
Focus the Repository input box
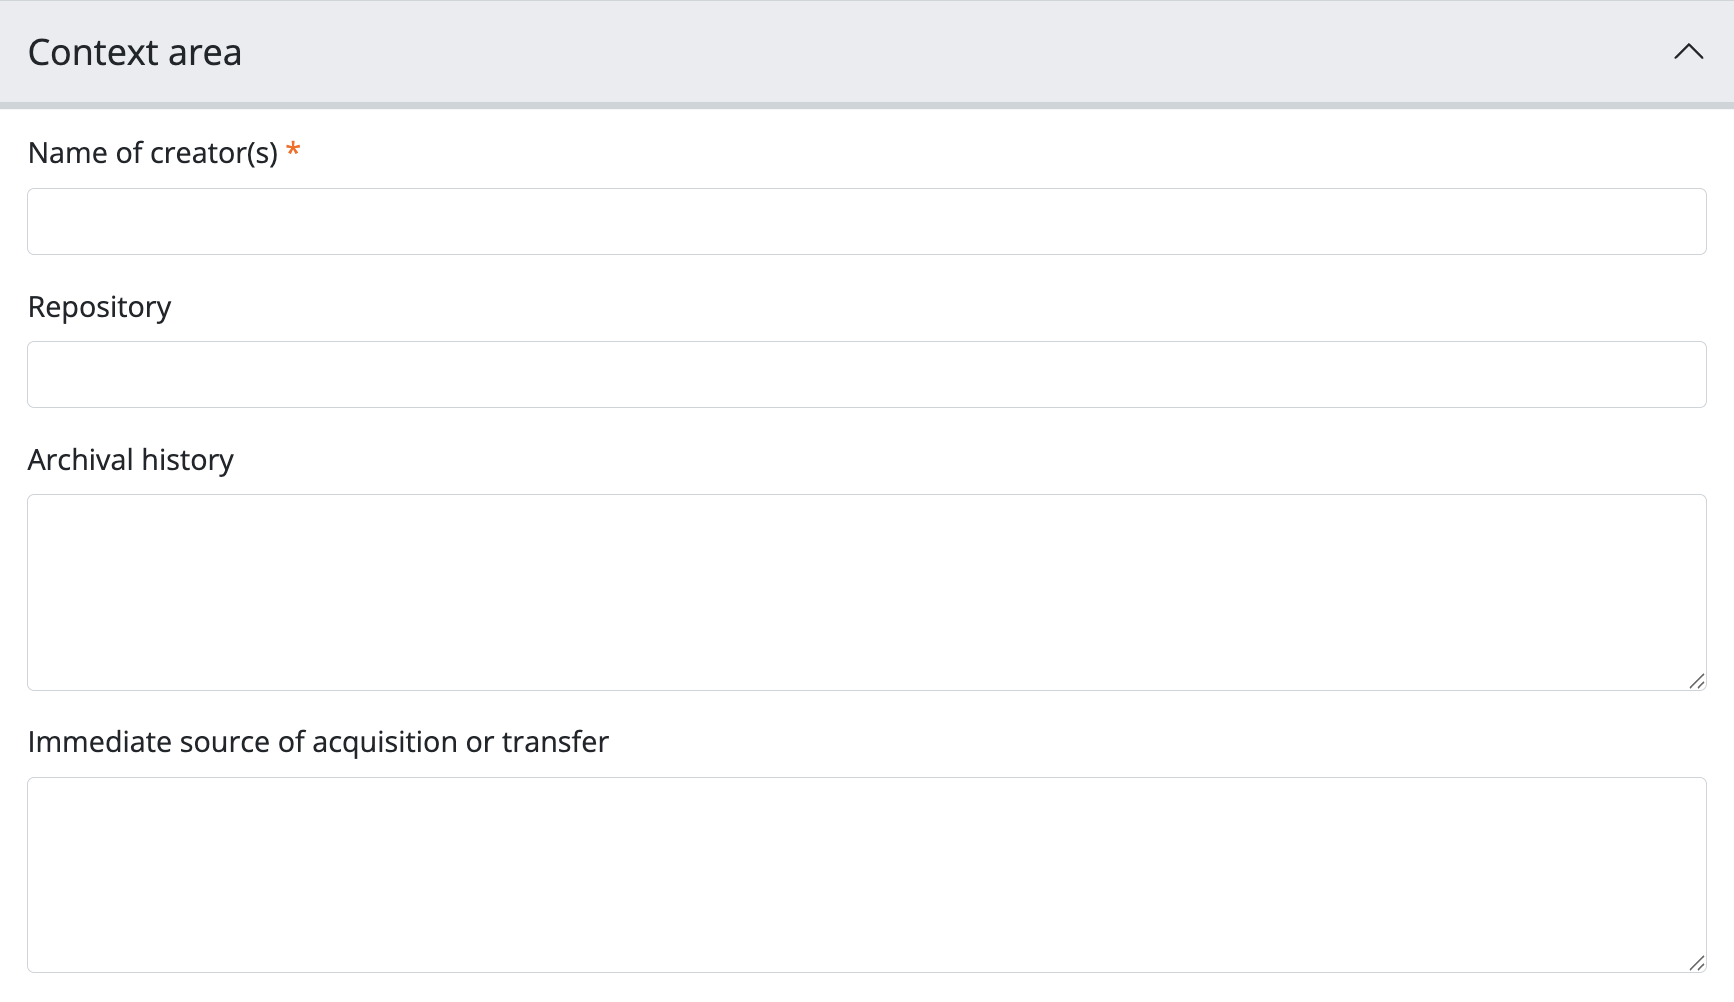866,374
